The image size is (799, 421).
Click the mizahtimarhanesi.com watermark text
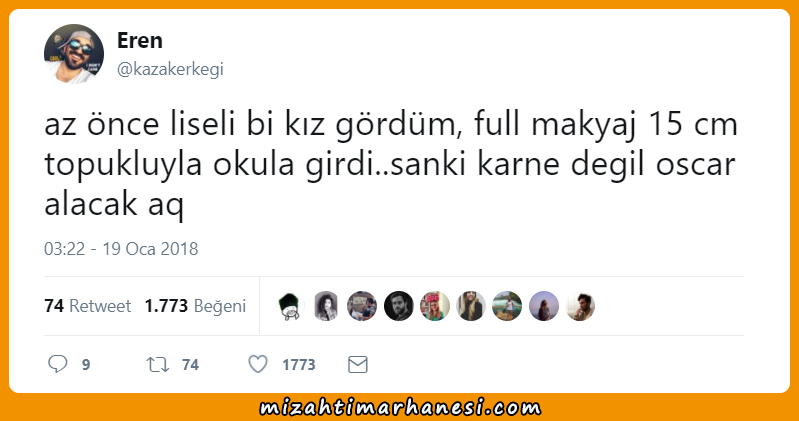click(x=400, y=408)
